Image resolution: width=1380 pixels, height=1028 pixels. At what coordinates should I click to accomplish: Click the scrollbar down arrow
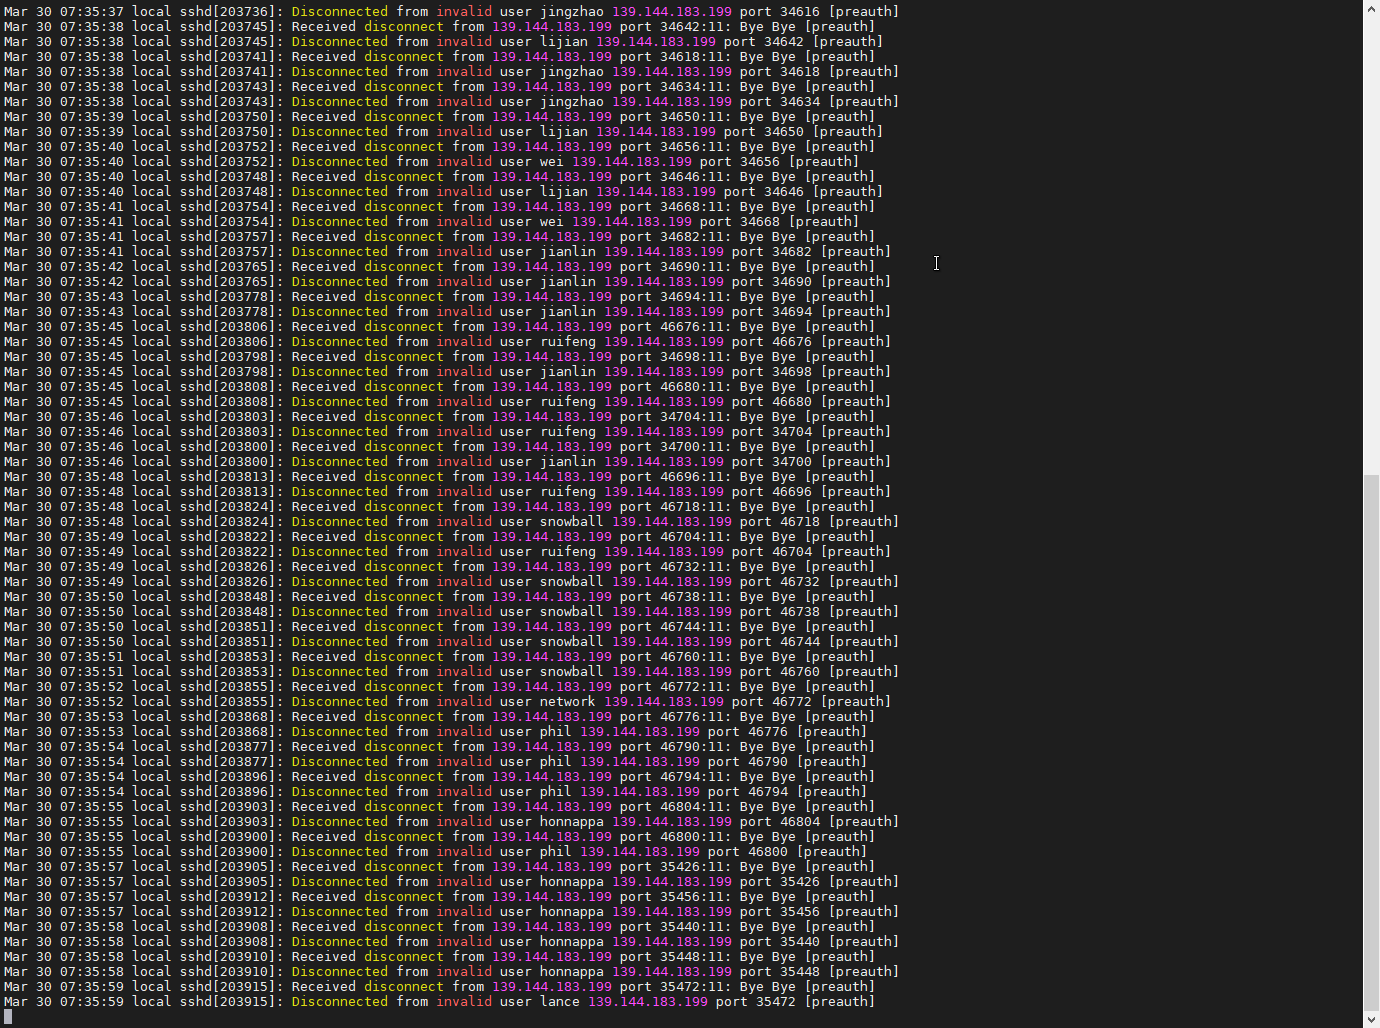[1371, 1019]
